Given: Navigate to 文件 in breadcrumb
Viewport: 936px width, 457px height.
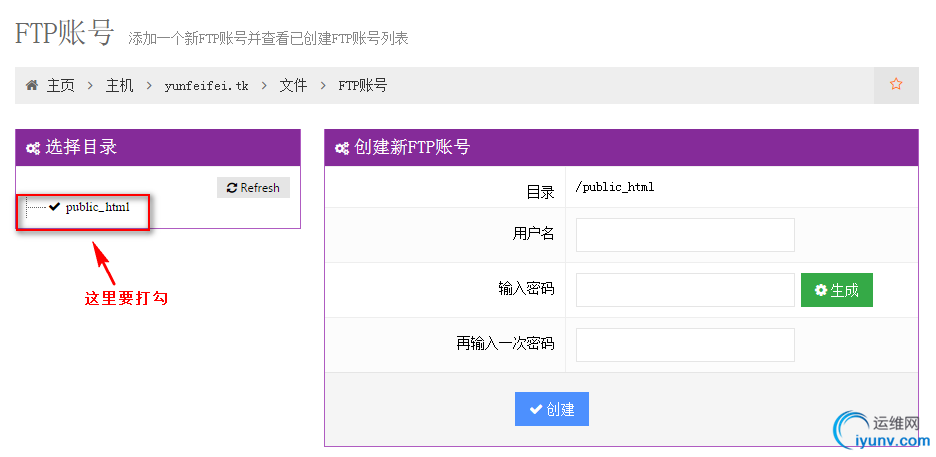Looking at the screenshot, I should click(x=293, y=86).
